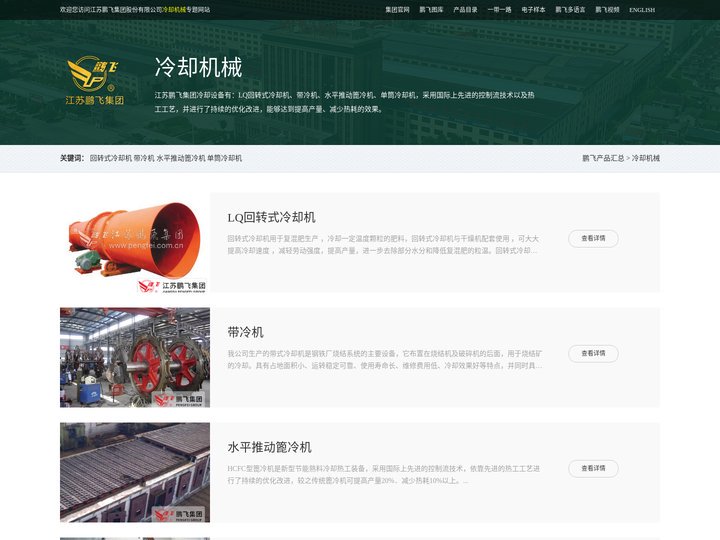Open 鹏飞视频 in top navigation
Screen dimensions: 720x540
[607, 10]
